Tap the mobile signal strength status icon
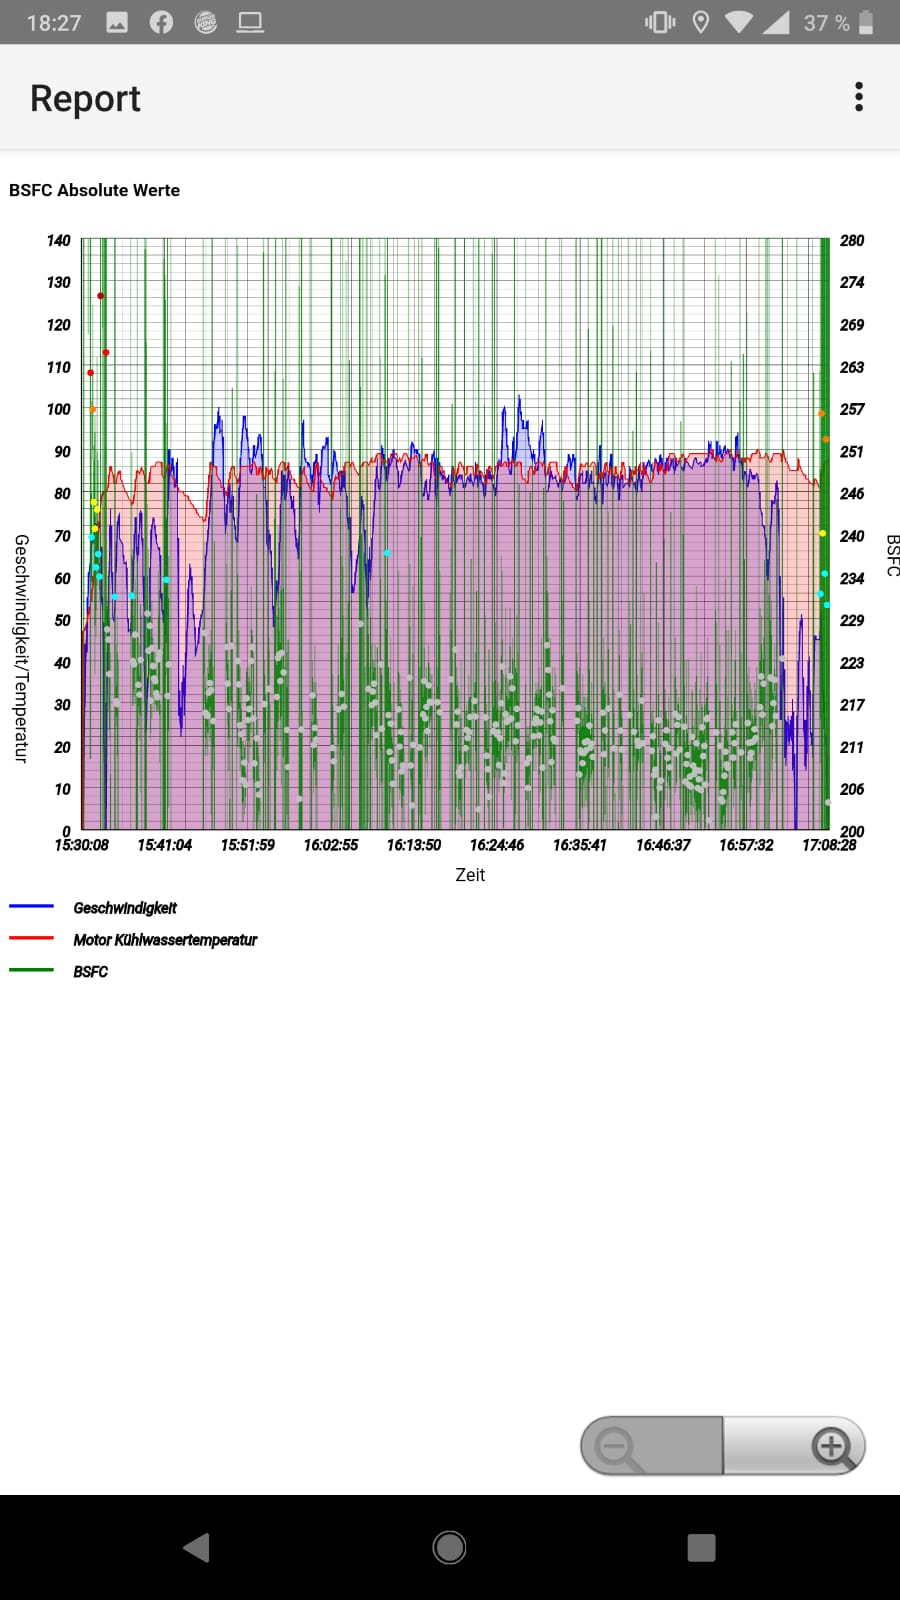This screenshot has height=1600, width=900. 776,22
